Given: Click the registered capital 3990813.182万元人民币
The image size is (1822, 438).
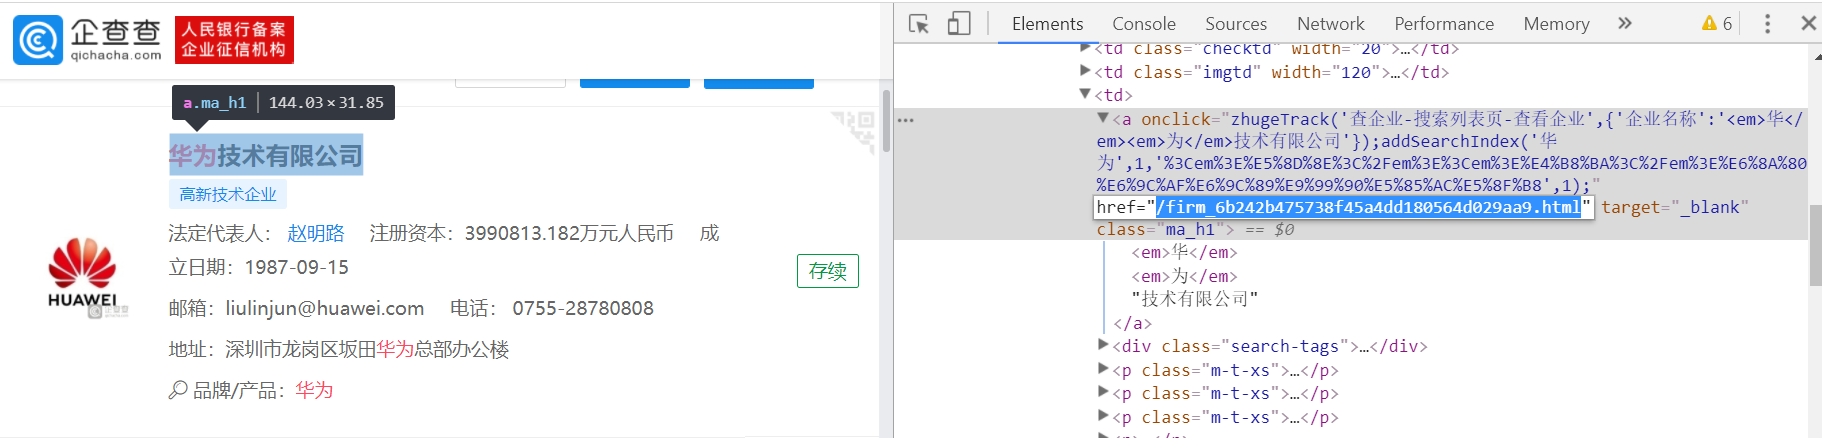Looking at the screenshot, I should pos(569,233).
